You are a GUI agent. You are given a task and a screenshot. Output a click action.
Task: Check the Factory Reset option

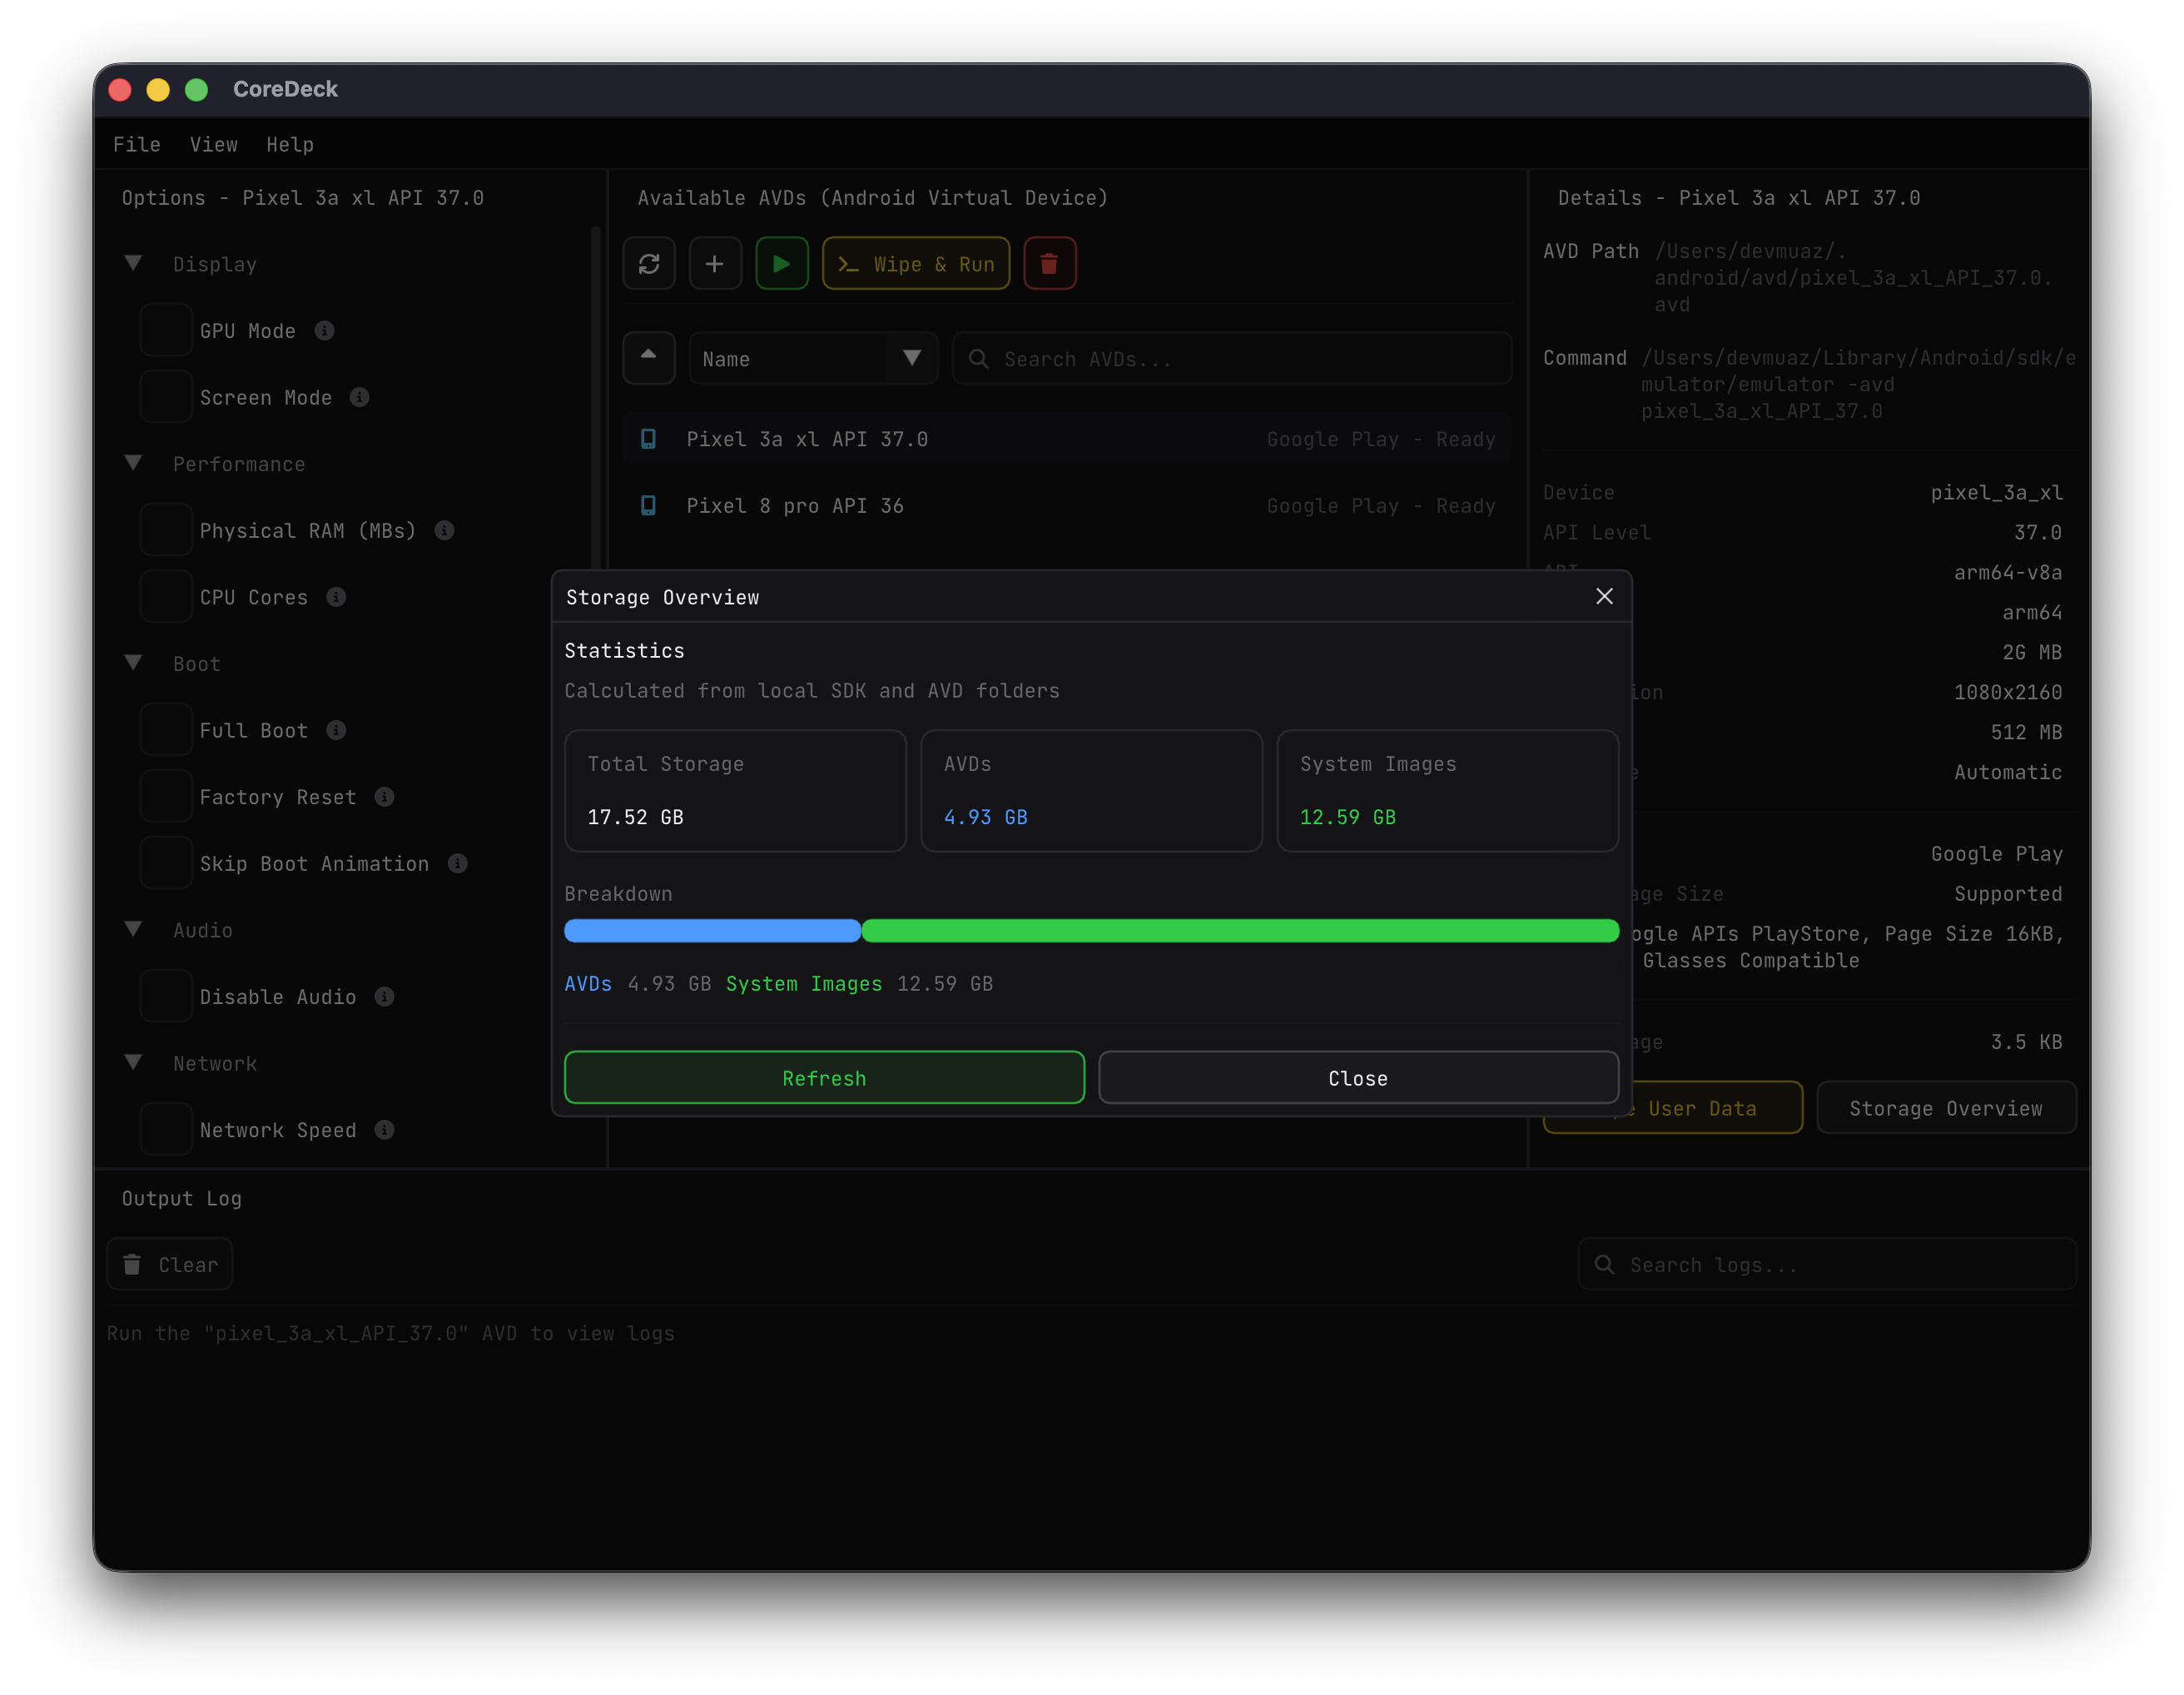coord(166,797)
